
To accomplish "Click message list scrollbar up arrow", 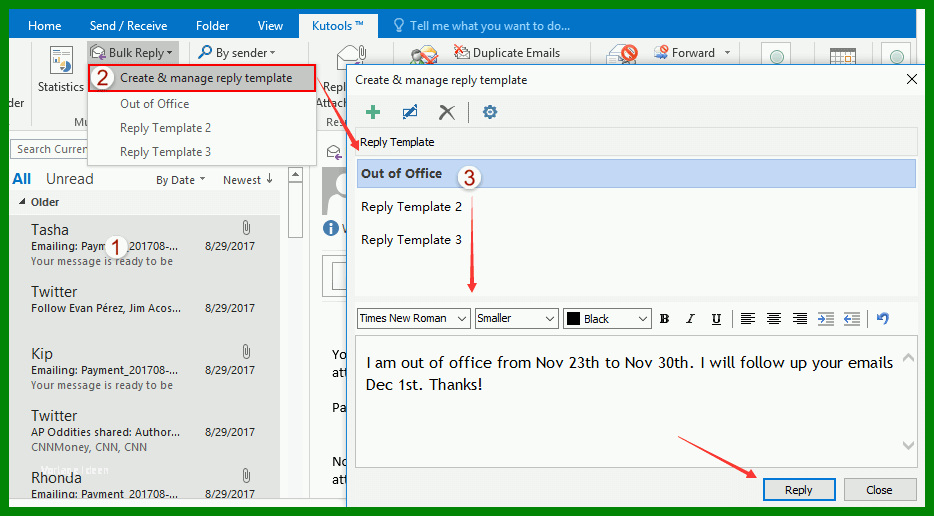I will click(x=295, y=175).
